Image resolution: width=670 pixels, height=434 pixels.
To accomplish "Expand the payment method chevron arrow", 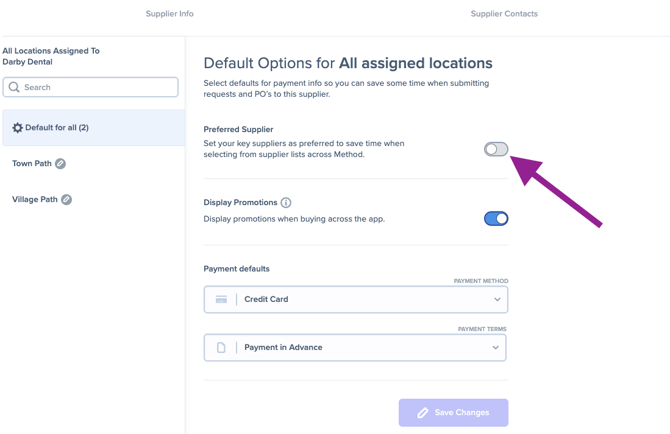I will point(497,299).
